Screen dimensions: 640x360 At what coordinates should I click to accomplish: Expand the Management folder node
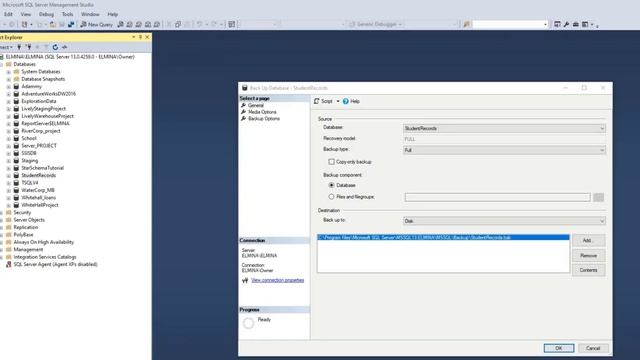click(1, 250)
